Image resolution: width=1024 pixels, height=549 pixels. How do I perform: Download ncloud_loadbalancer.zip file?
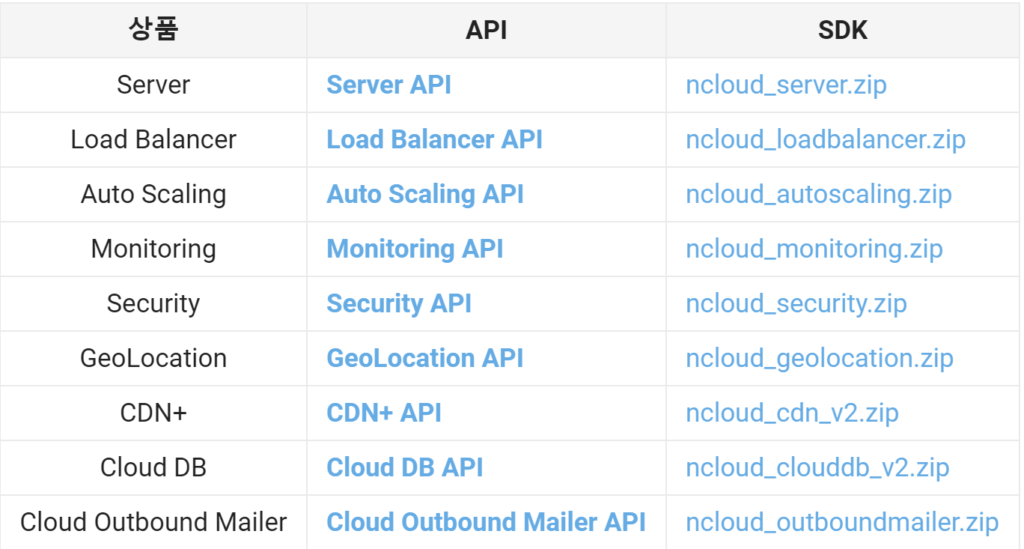(x=825, y=140)
